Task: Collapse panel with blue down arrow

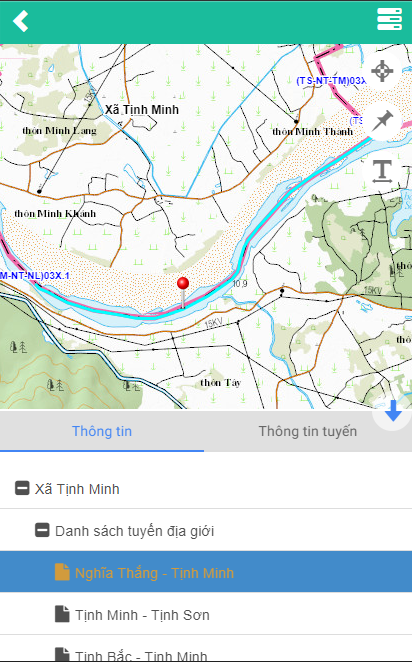Action: [x=393, y=411]
